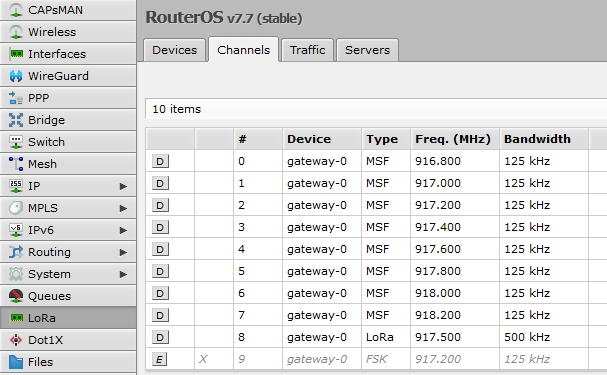
Task: Click the Switch sidebar icon
Action: (x=16, y=142)
